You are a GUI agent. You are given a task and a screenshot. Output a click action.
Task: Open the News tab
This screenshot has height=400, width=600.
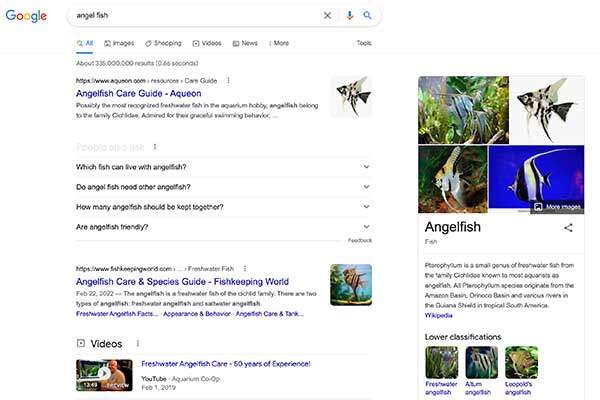click(245, 43)
